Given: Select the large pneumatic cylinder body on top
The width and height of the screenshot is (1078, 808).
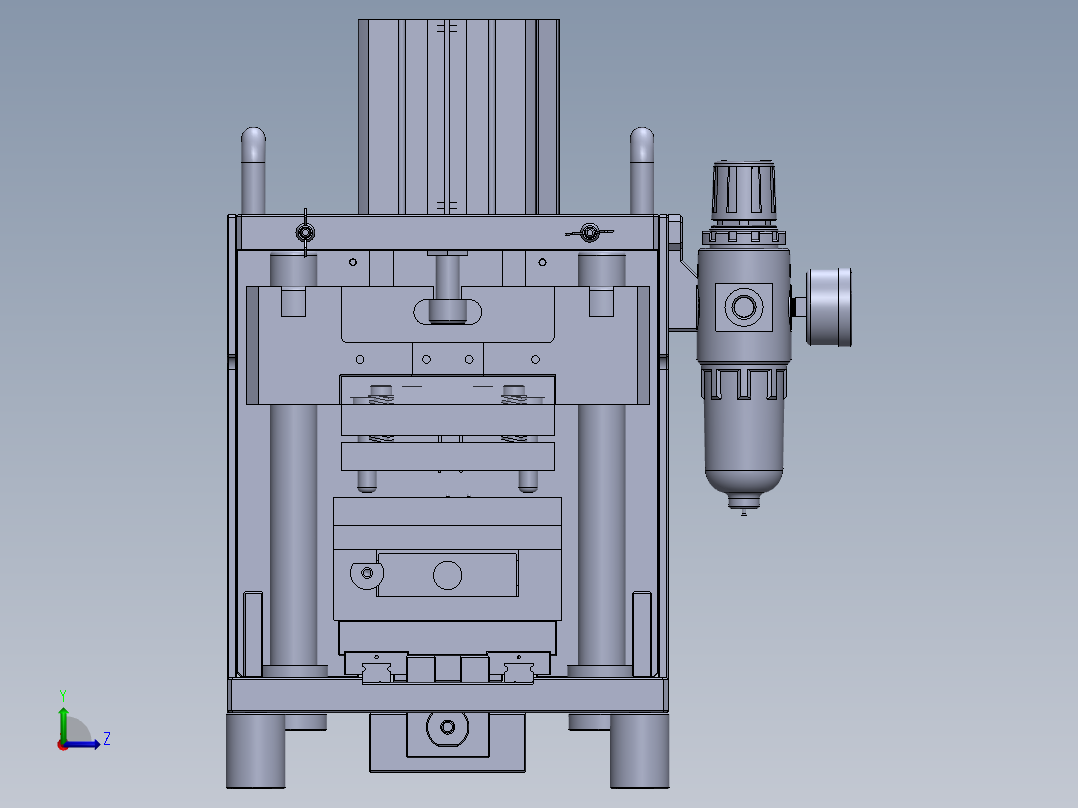Looking at the screenshot, I should 459,117.
